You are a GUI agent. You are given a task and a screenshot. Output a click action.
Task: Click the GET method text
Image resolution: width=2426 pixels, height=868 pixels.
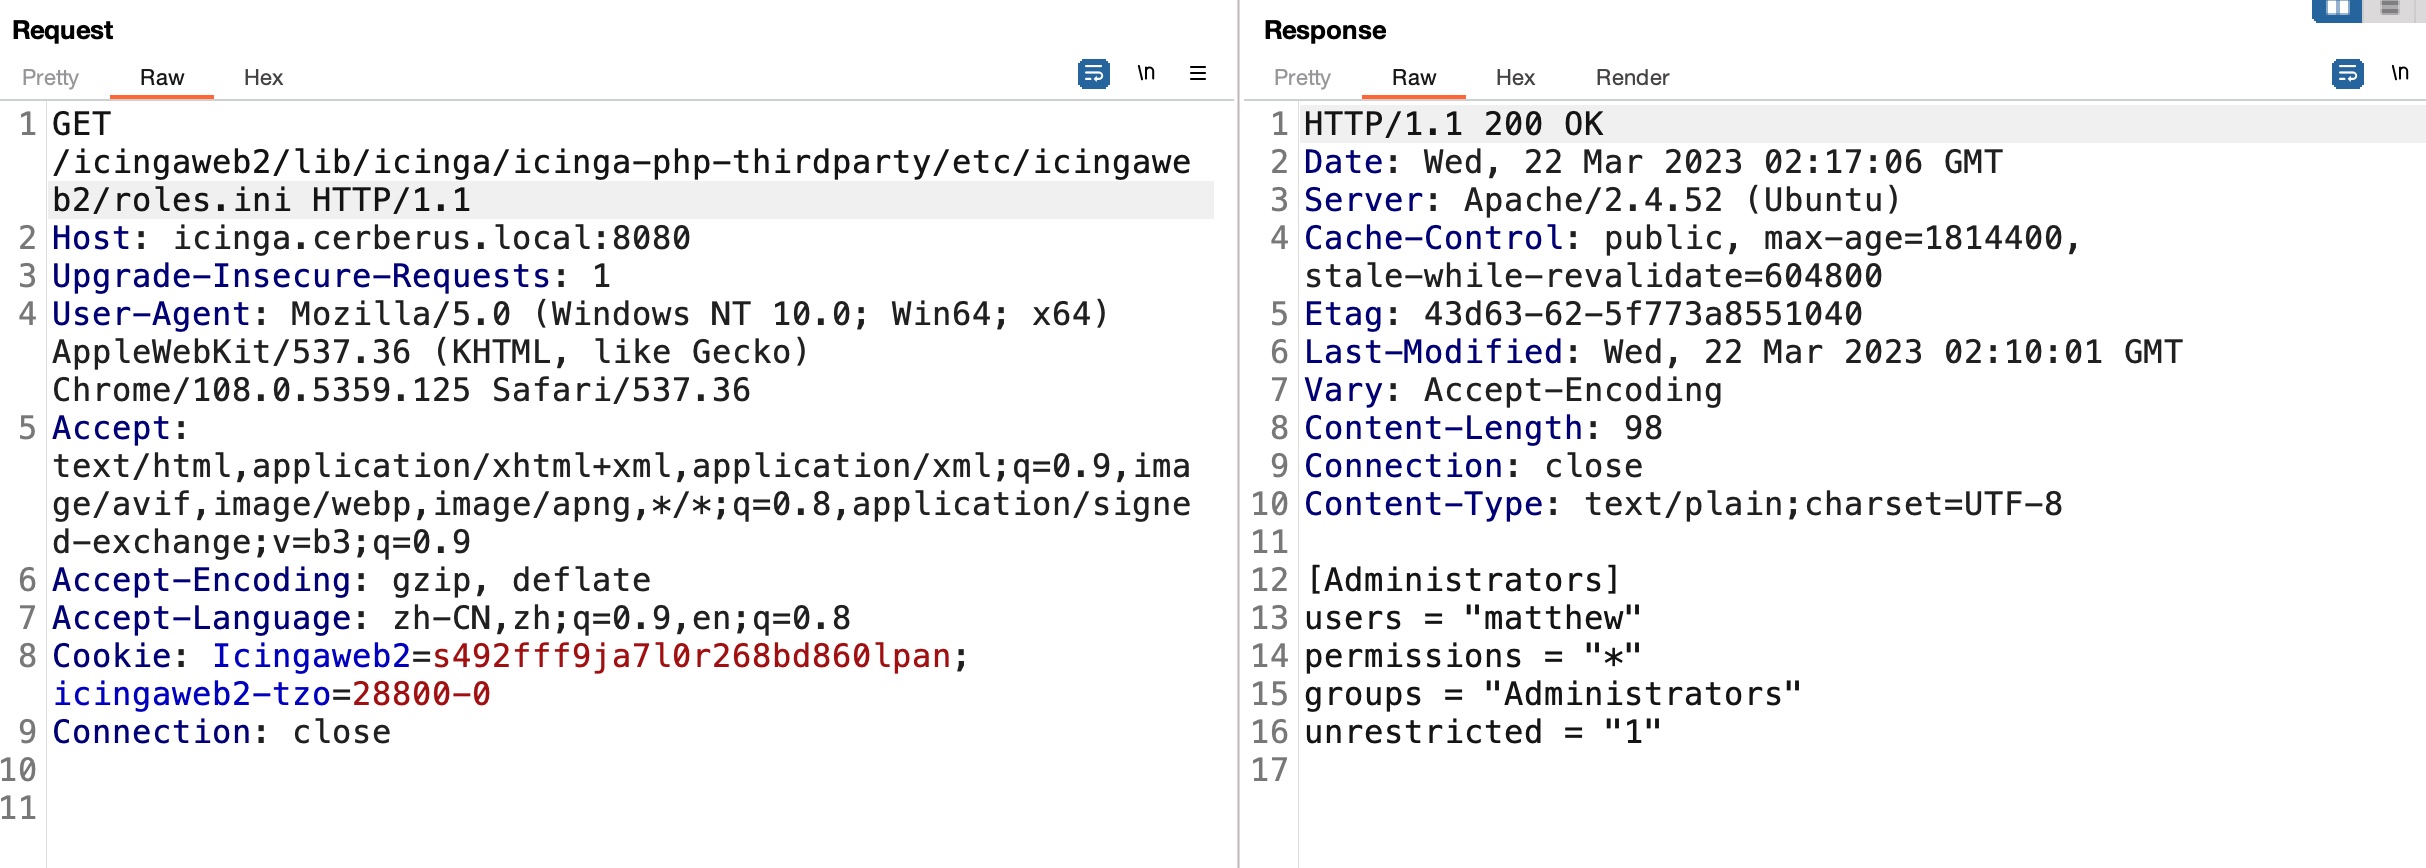[82, 124]
